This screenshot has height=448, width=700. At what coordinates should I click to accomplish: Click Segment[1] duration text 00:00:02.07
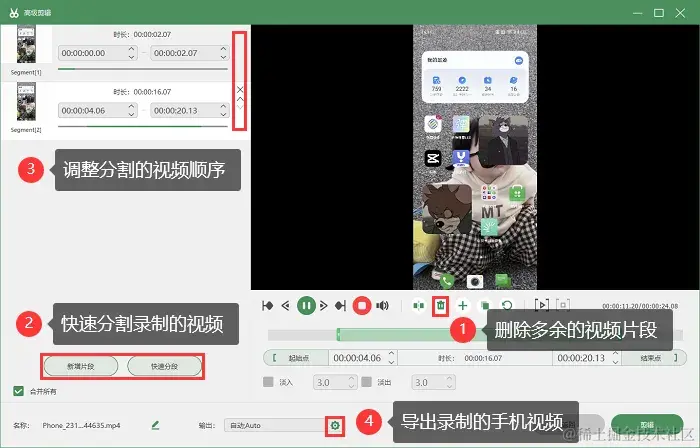(152, 34)
